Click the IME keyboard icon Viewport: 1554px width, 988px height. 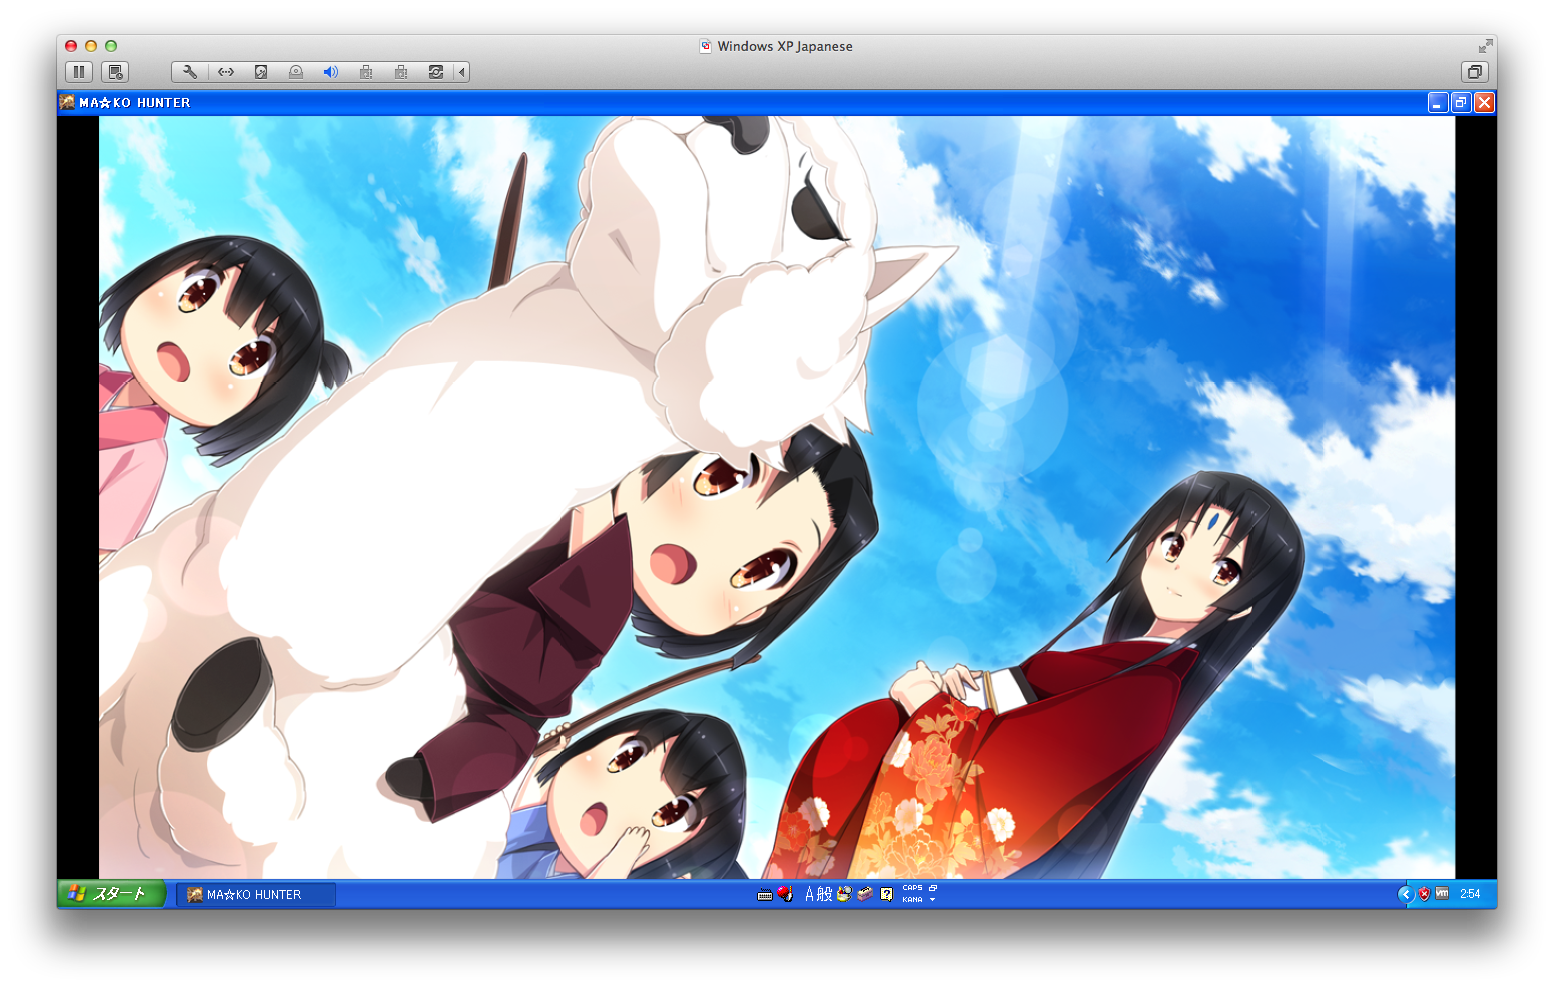(x=765, y=895)
